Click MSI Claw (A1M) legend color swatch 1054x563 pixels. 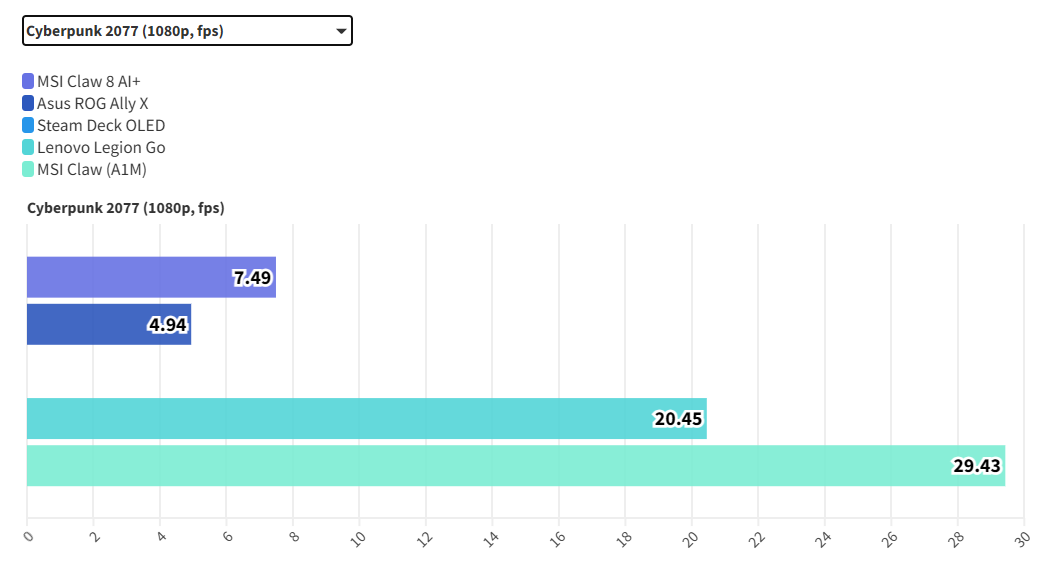click(x=28, y=169)
